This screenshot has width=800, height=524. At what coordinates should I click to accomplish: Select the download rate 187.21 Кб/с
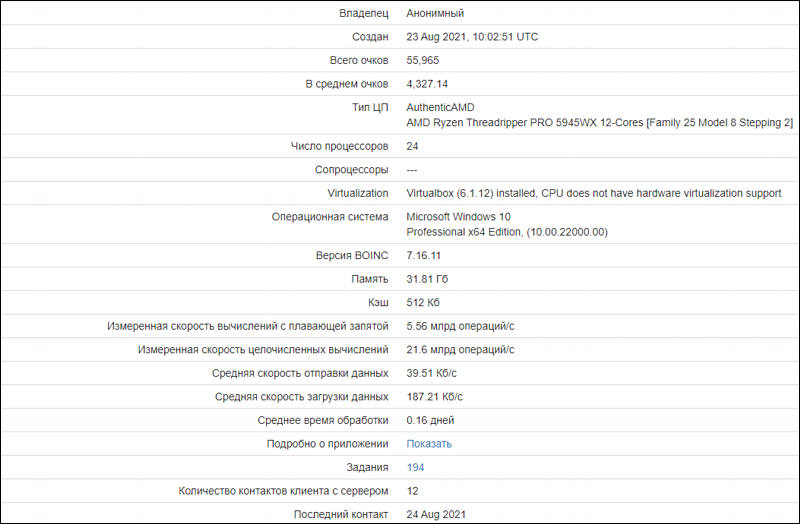coord(434,396)
